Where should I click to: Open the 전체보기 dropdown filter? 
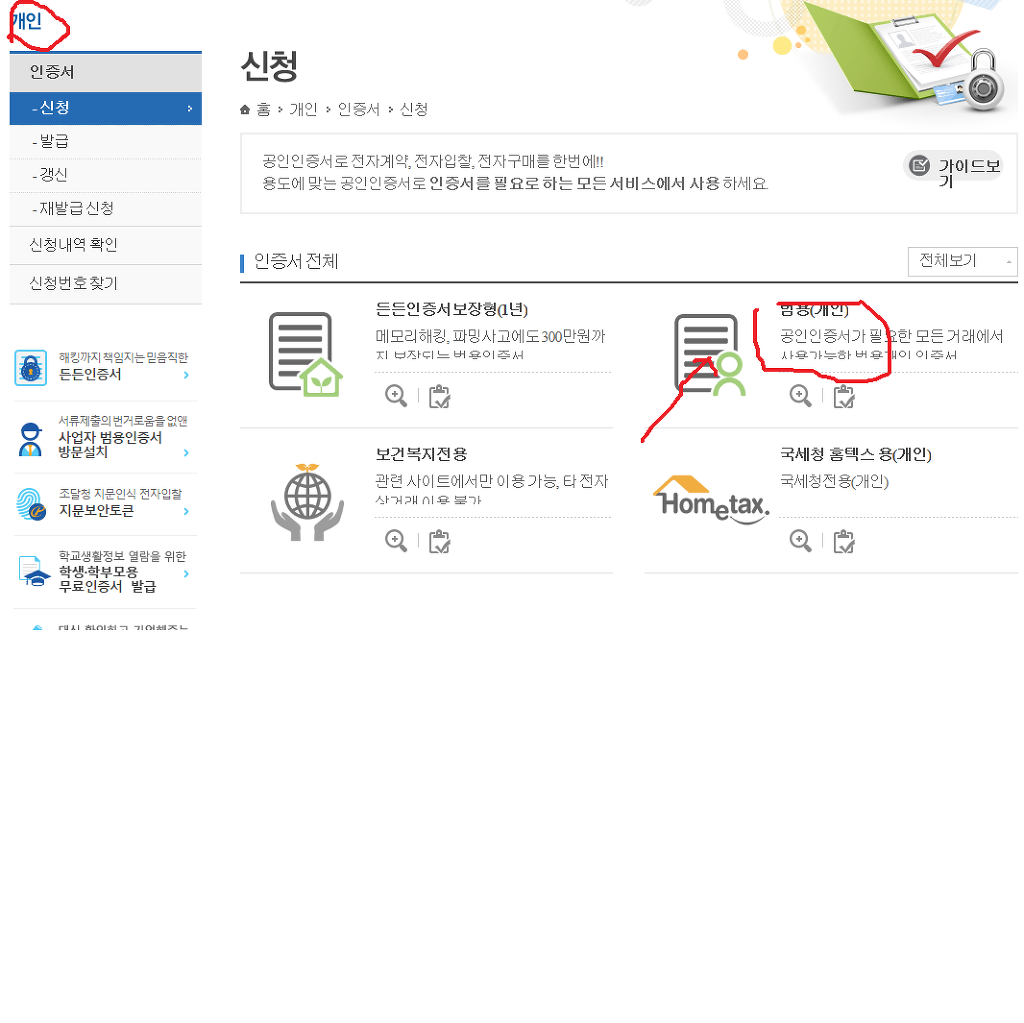pos(963,261)
